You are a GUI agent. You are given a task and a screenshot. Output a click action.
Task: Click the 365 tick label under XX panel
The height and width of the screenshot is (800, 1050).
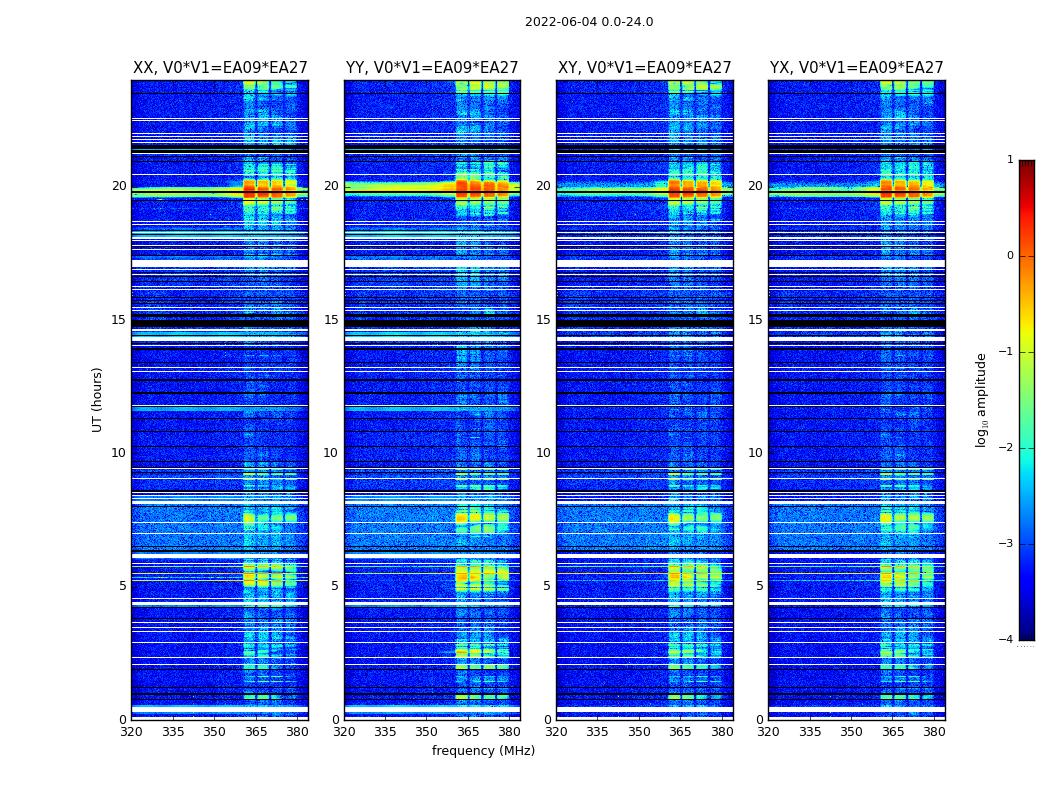click(256, 732)
